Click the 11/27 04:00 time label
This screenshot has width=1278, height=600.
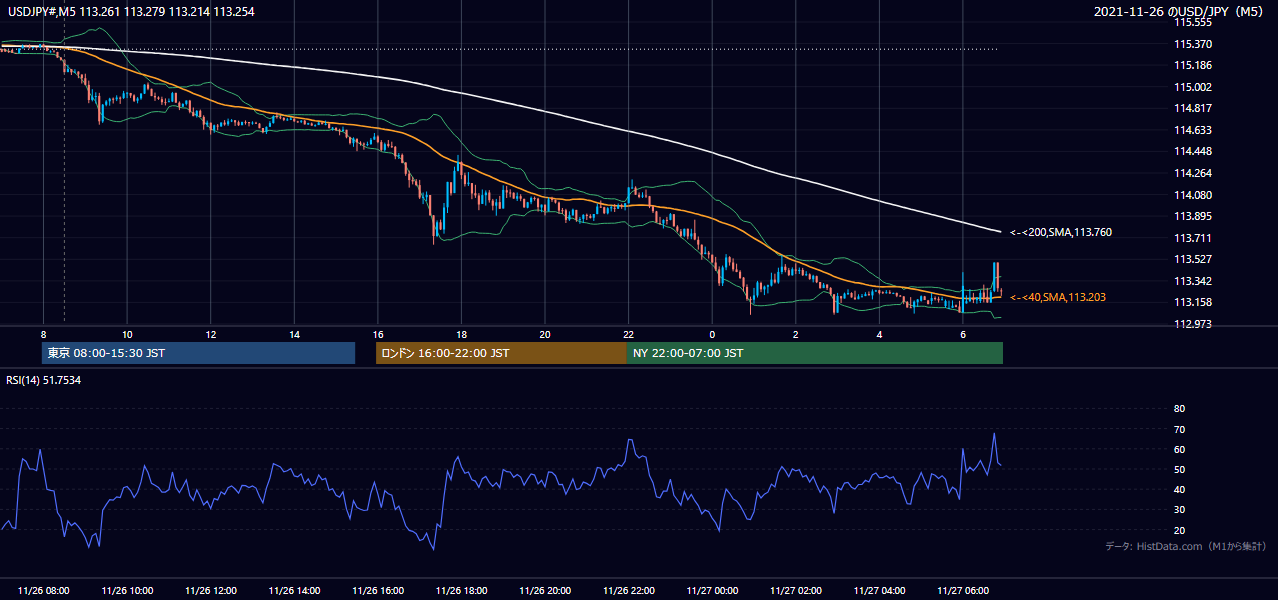[879, 591]
